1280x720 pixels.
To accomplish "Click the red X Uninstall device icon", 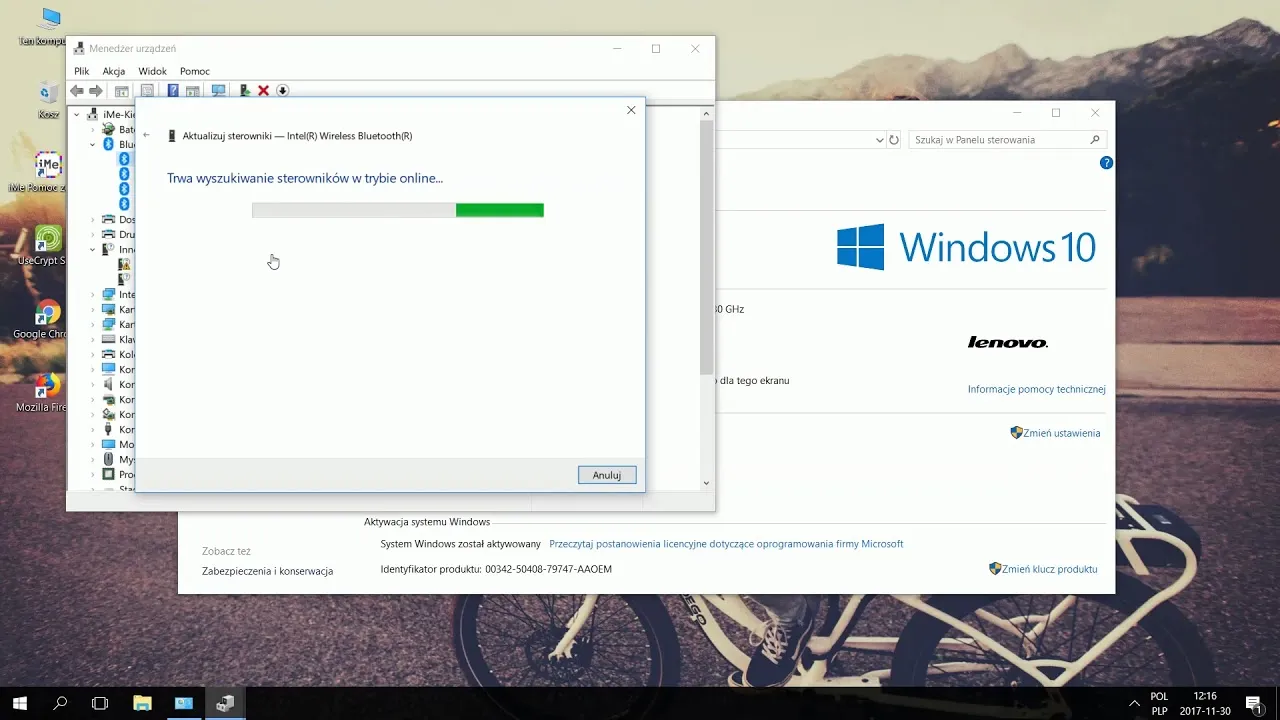I will pos(263,90).
